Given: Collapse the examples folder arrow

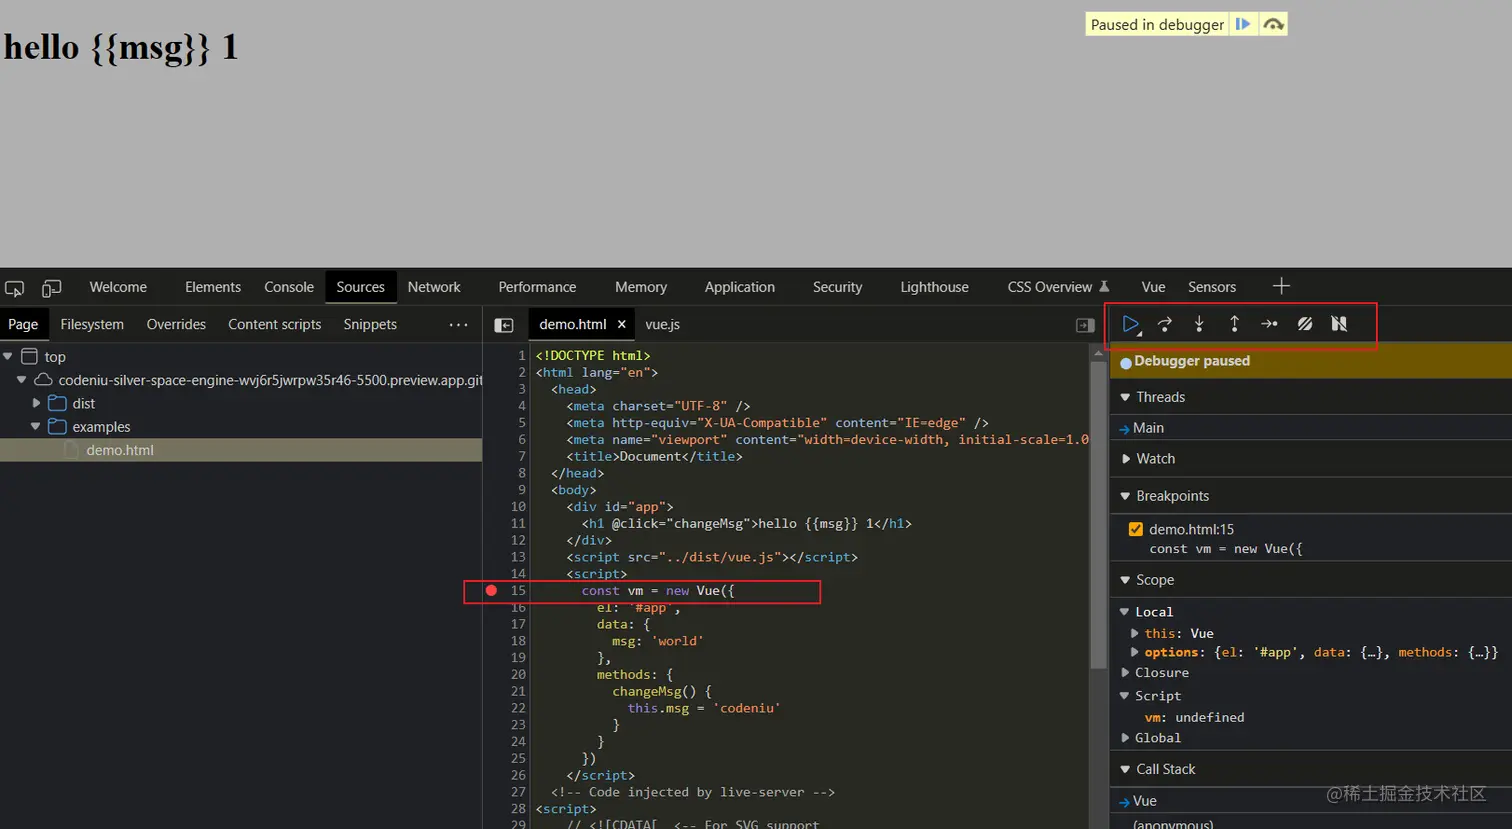Looking at the screenshot, I should pos(36,426).
